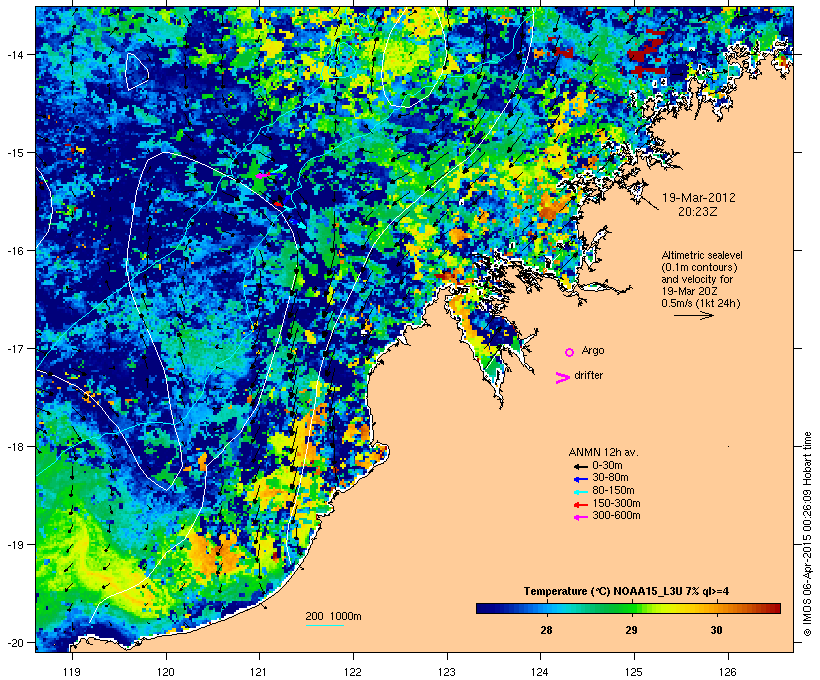Click the longitude axis label 121
820x680 pixels.
pos(259,672)
